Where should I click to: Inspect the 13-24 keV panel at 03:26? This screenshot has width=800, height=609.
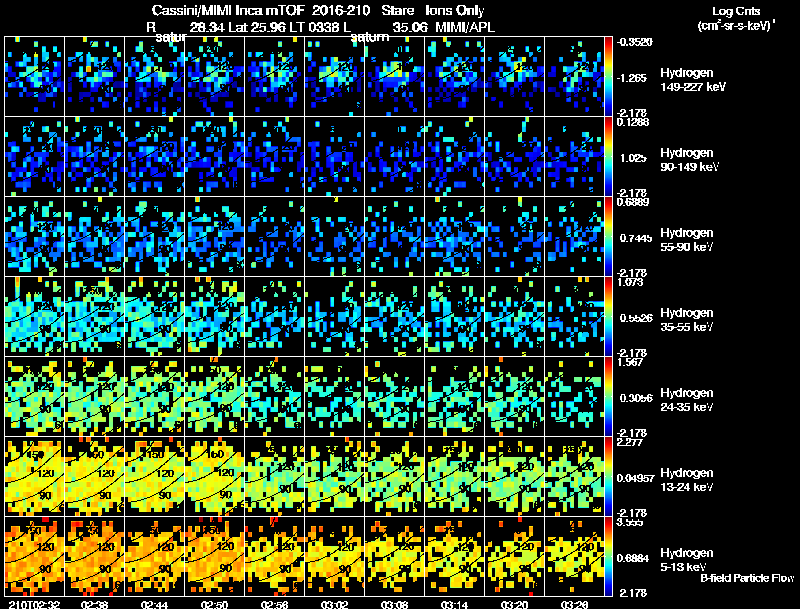tap(574, 476)
